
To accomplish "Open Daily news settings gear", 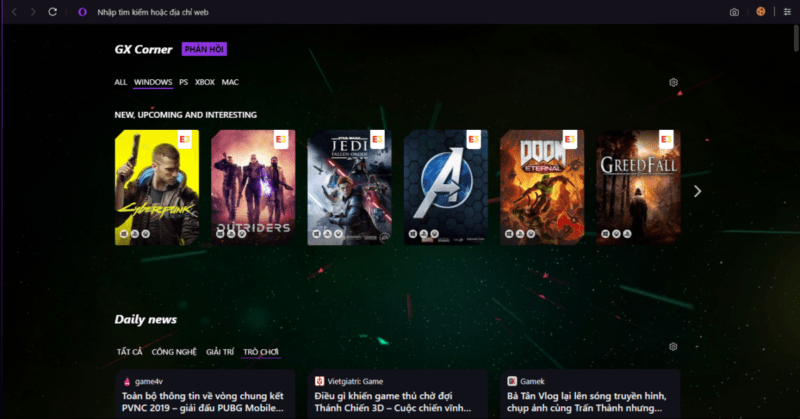I will click(x=673, y=347).
